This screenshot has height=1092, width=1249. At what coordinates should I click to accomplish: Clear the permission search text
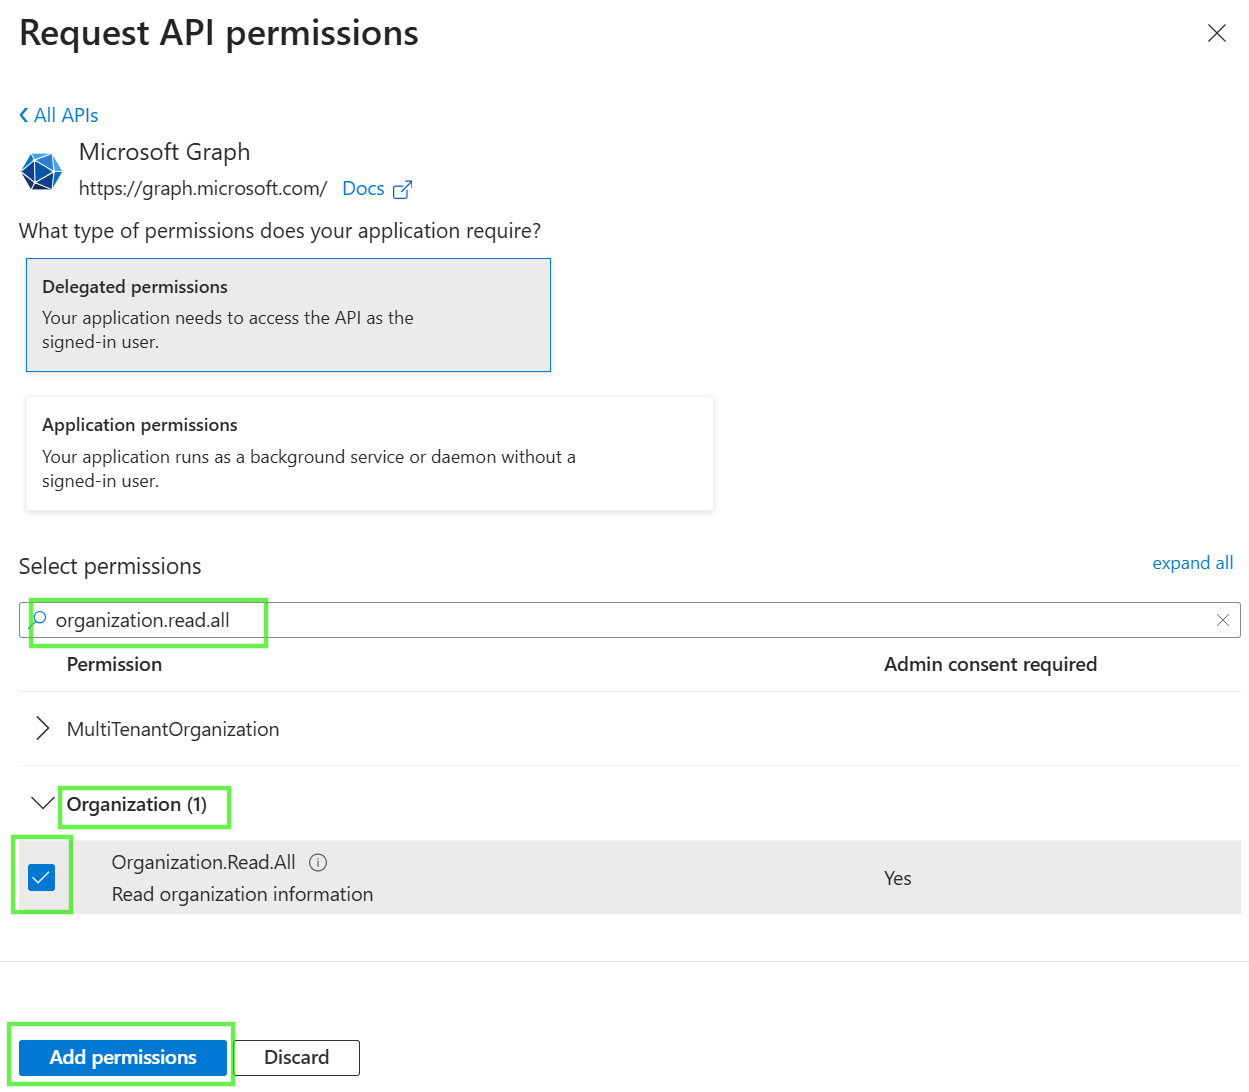pyautogui.click(x=1222, y=620)
